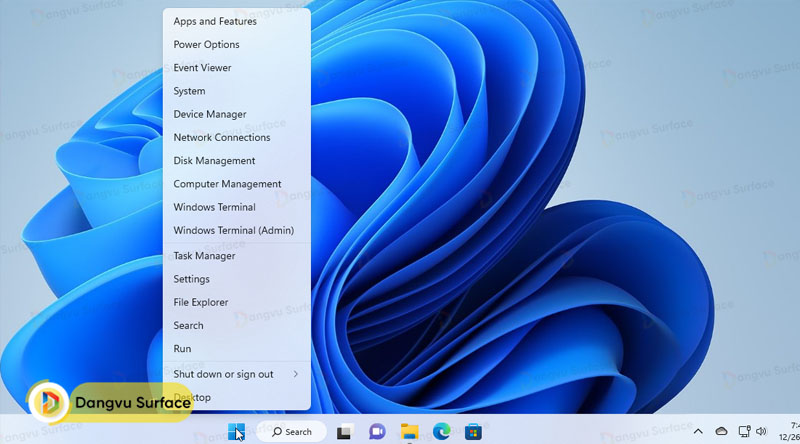Select Power Options in the context menu

(x=237, y=44)
